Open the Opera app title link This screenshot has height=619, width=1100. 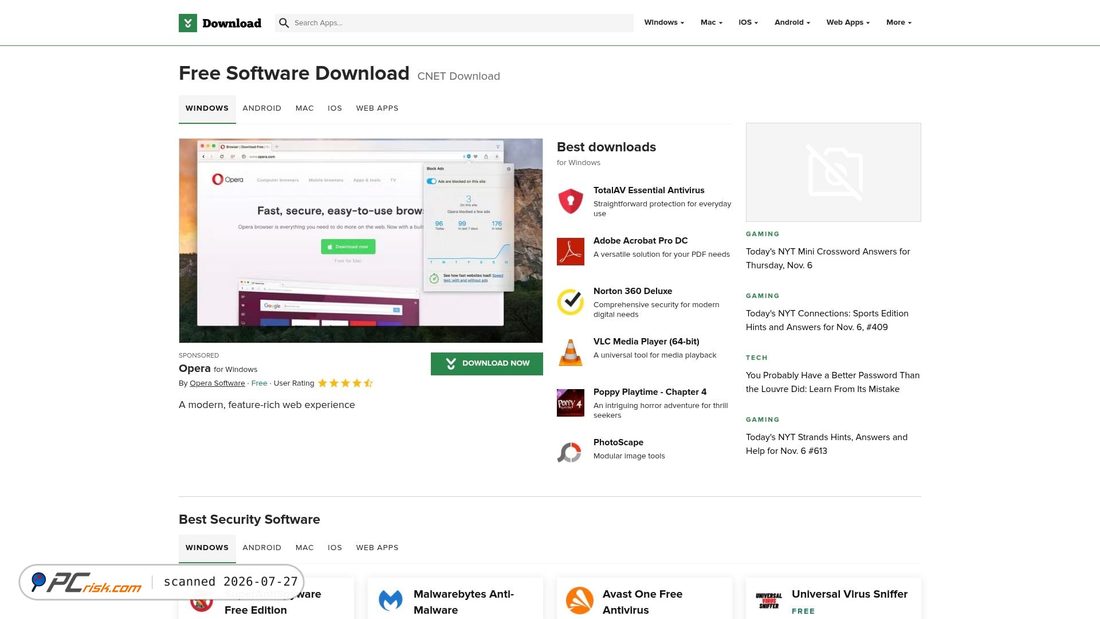(x=194, y=368)
